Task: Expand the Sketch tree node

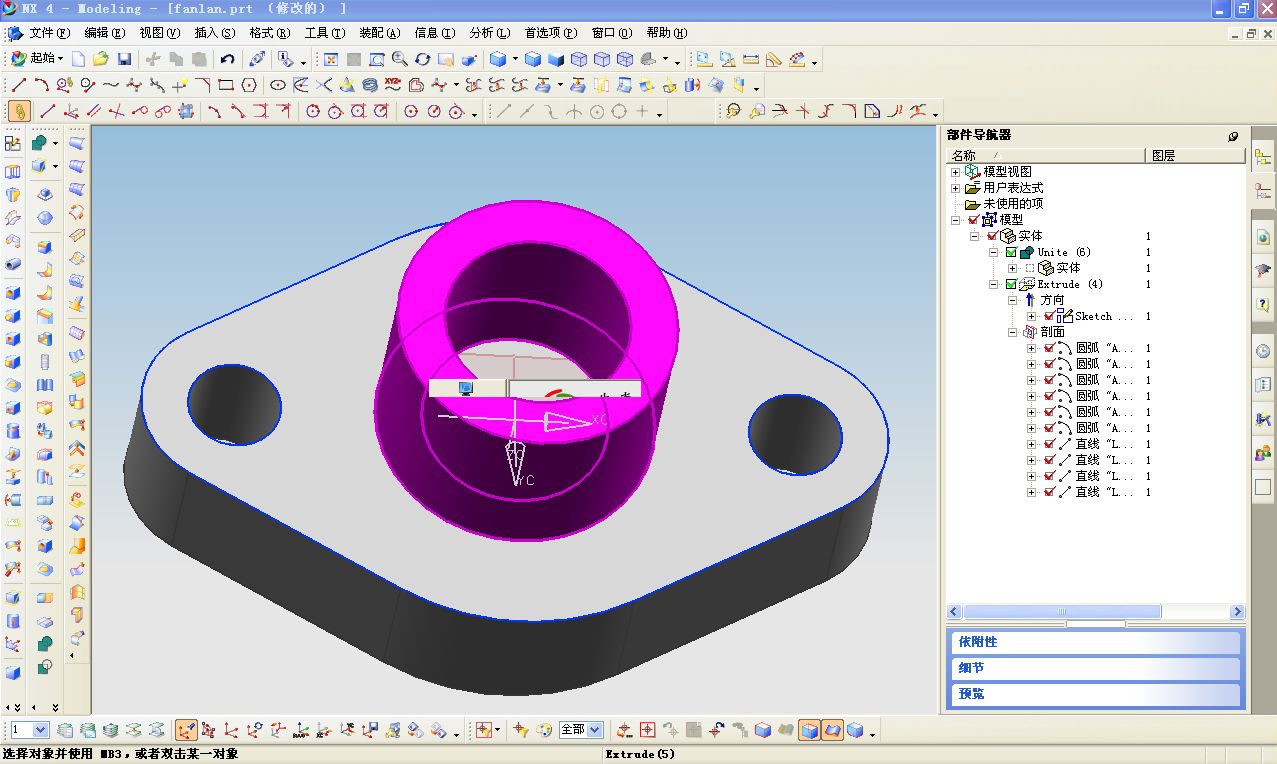Action: pyautogui.click(x=1031, y=316)
